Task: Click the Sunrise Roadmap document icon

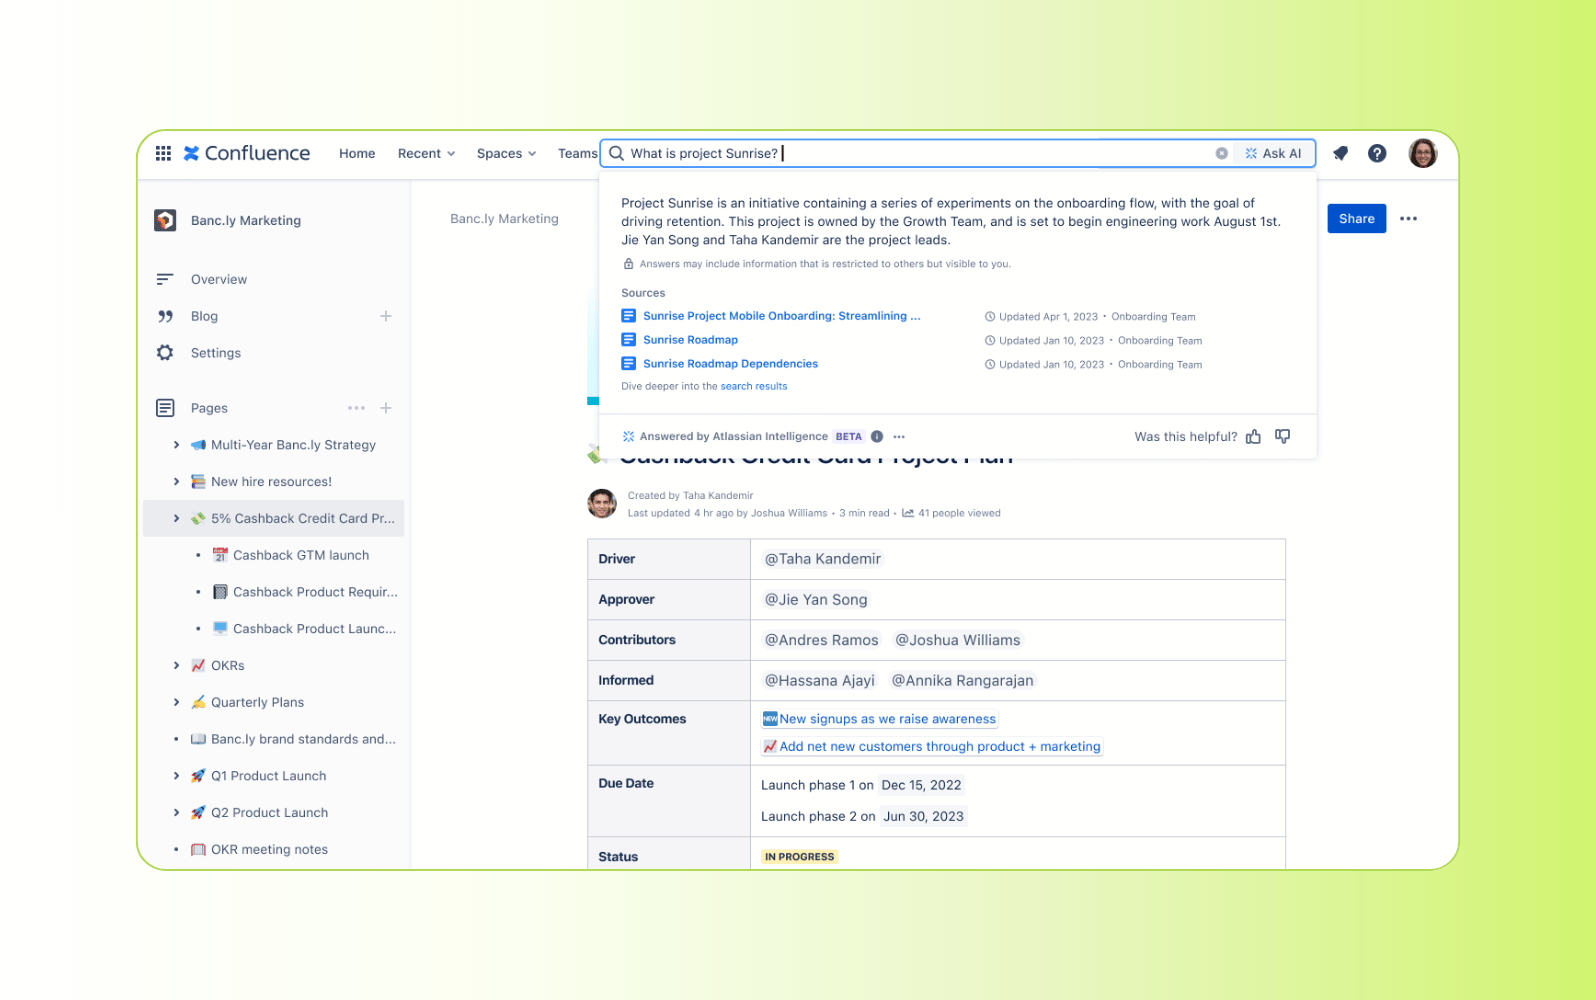Action: click(x=628, y=340)
